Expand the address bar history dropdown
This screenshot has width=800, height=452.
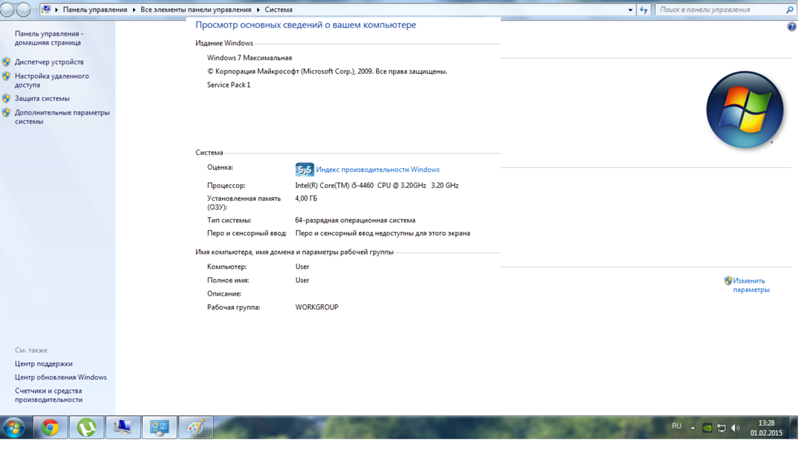pyautogui.click(x=630, y=9)
